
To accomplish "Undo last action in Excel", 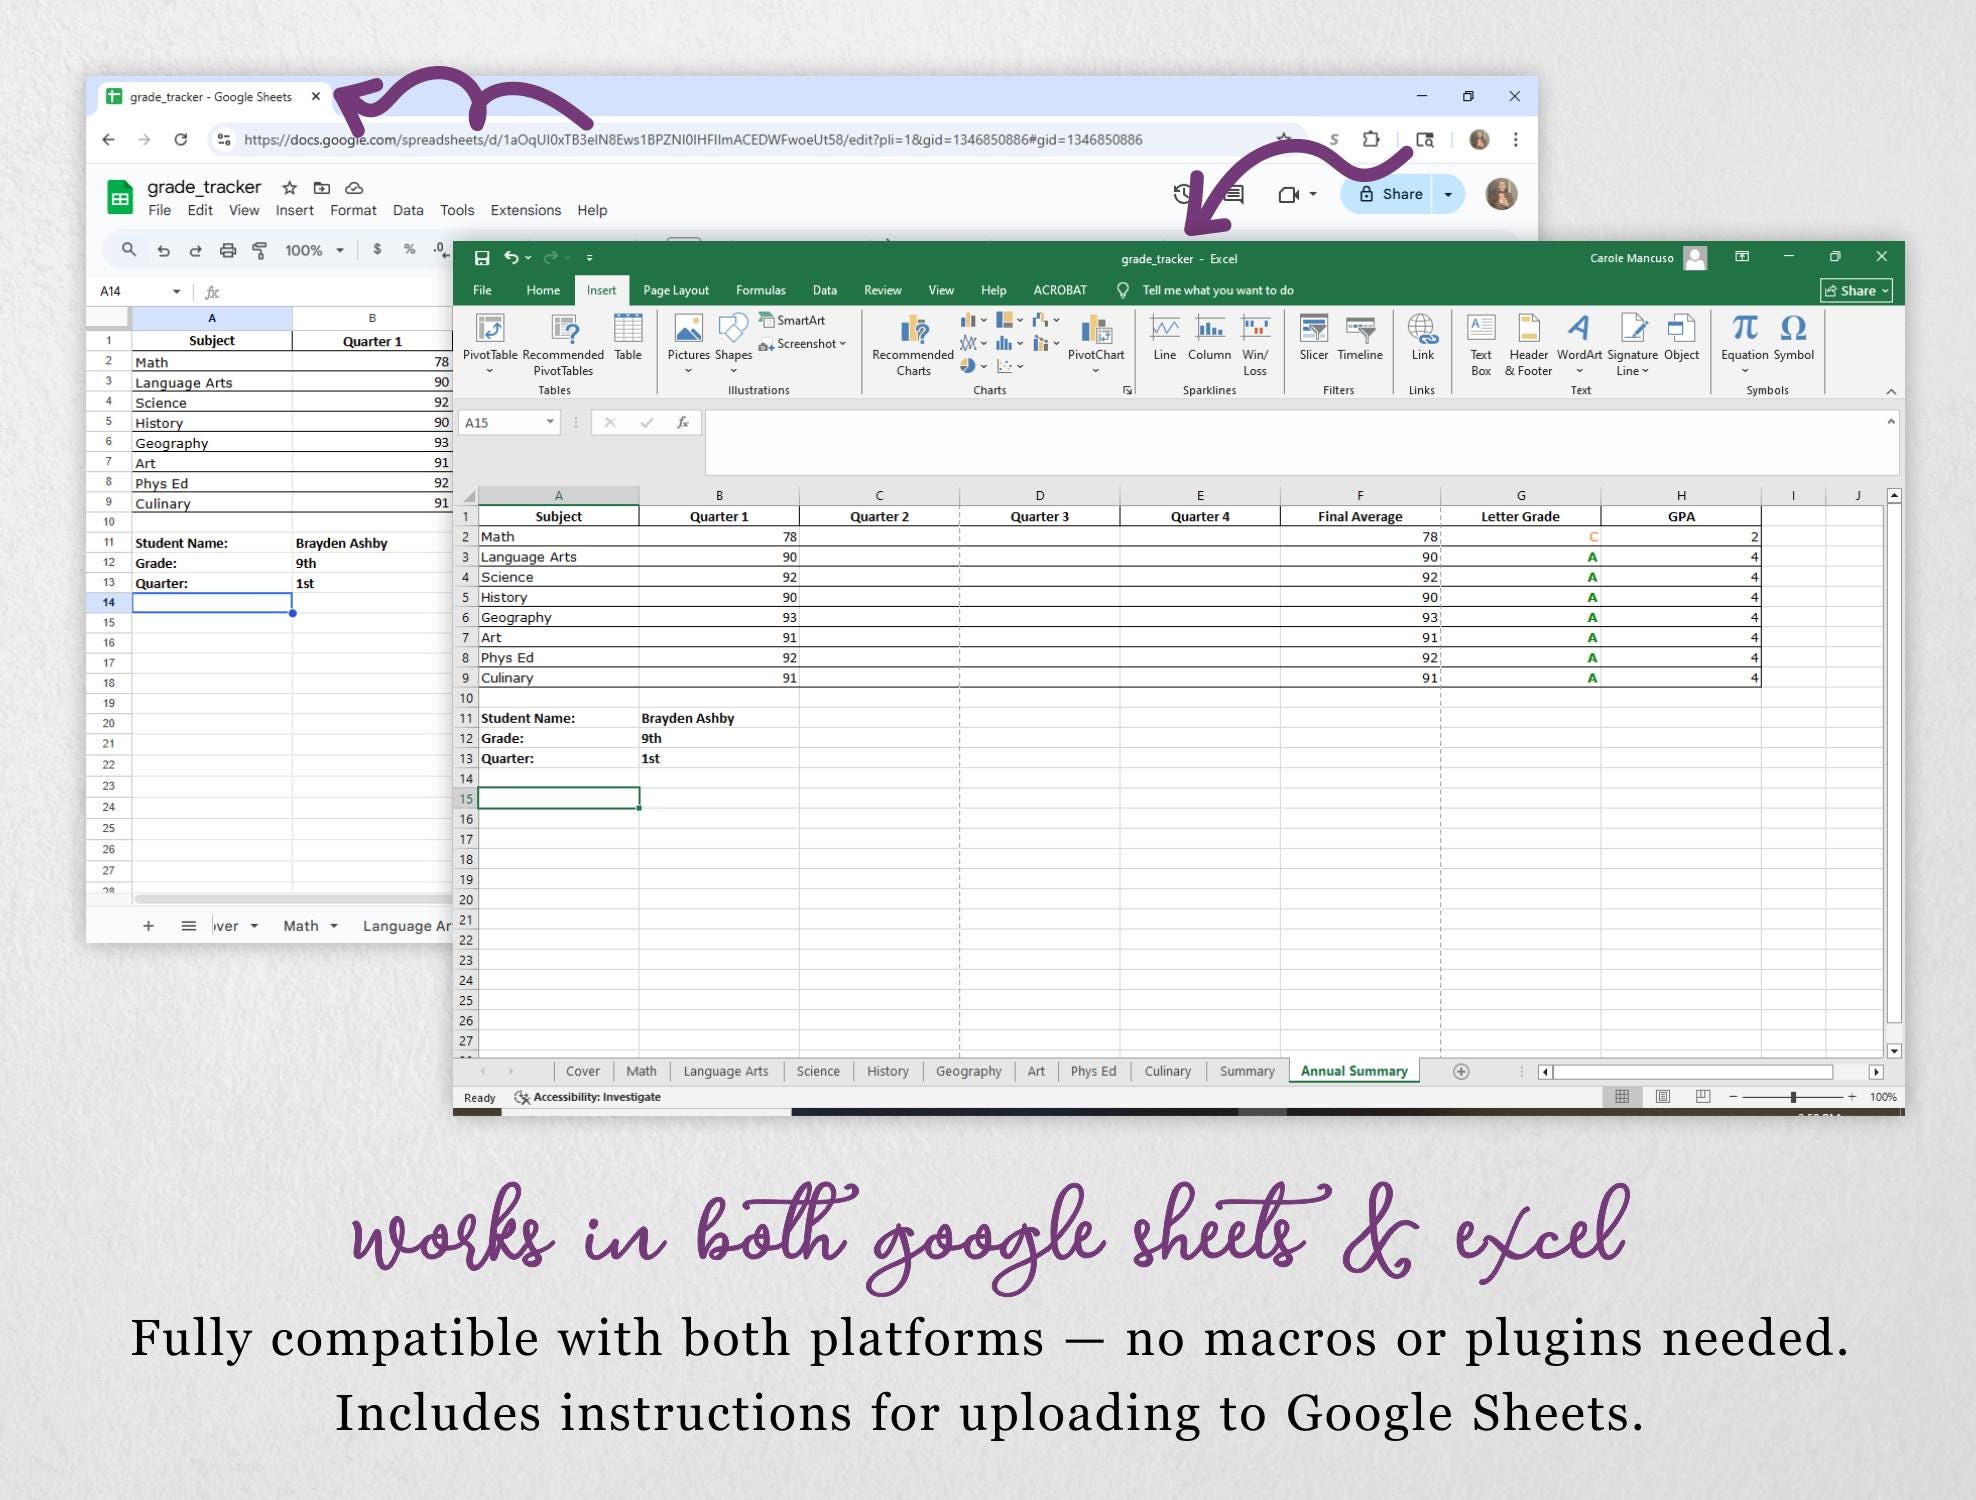I will pos(511,258).
